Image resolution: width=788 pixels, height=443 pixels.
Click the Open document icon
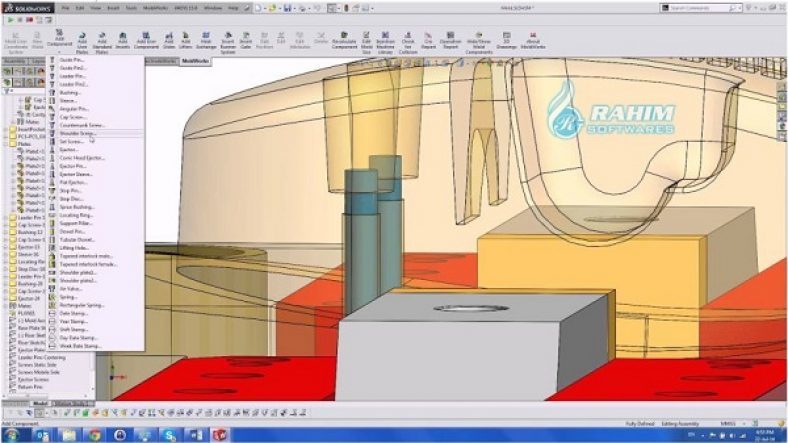click(x=272, y=8)
